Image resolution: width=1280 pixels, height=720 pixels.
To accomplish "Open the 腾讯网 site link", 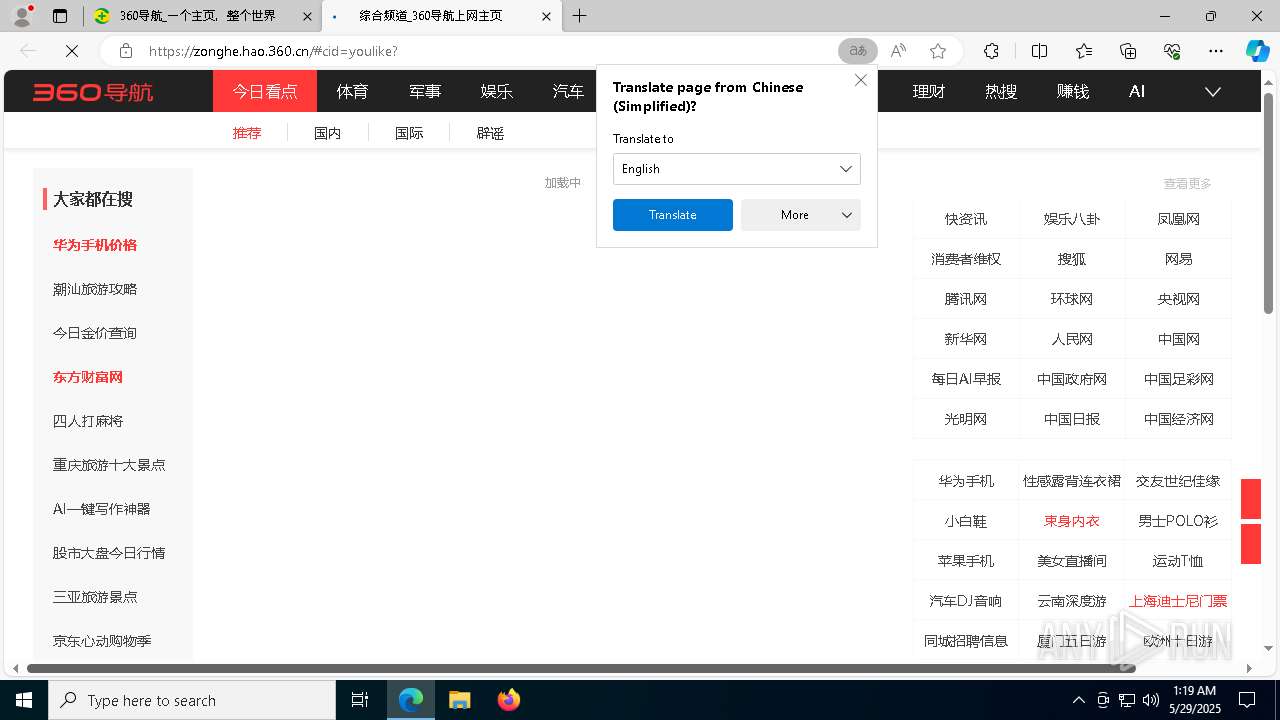I will [966, 299].
